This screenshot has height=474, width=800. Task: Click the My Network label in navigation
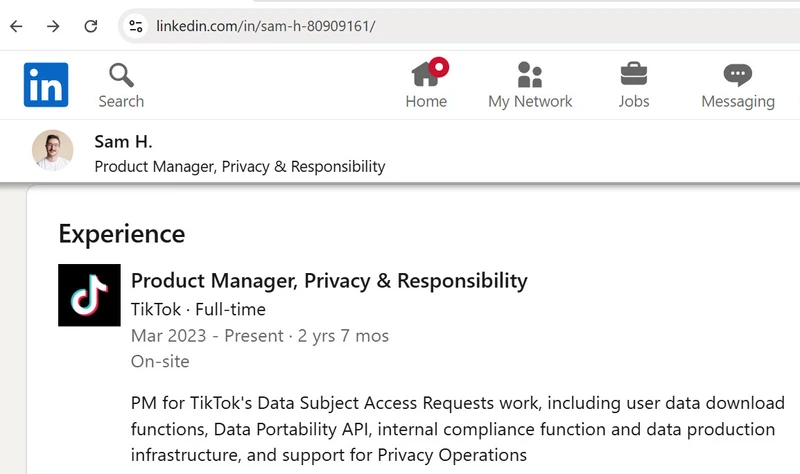(x=530, y=101)
